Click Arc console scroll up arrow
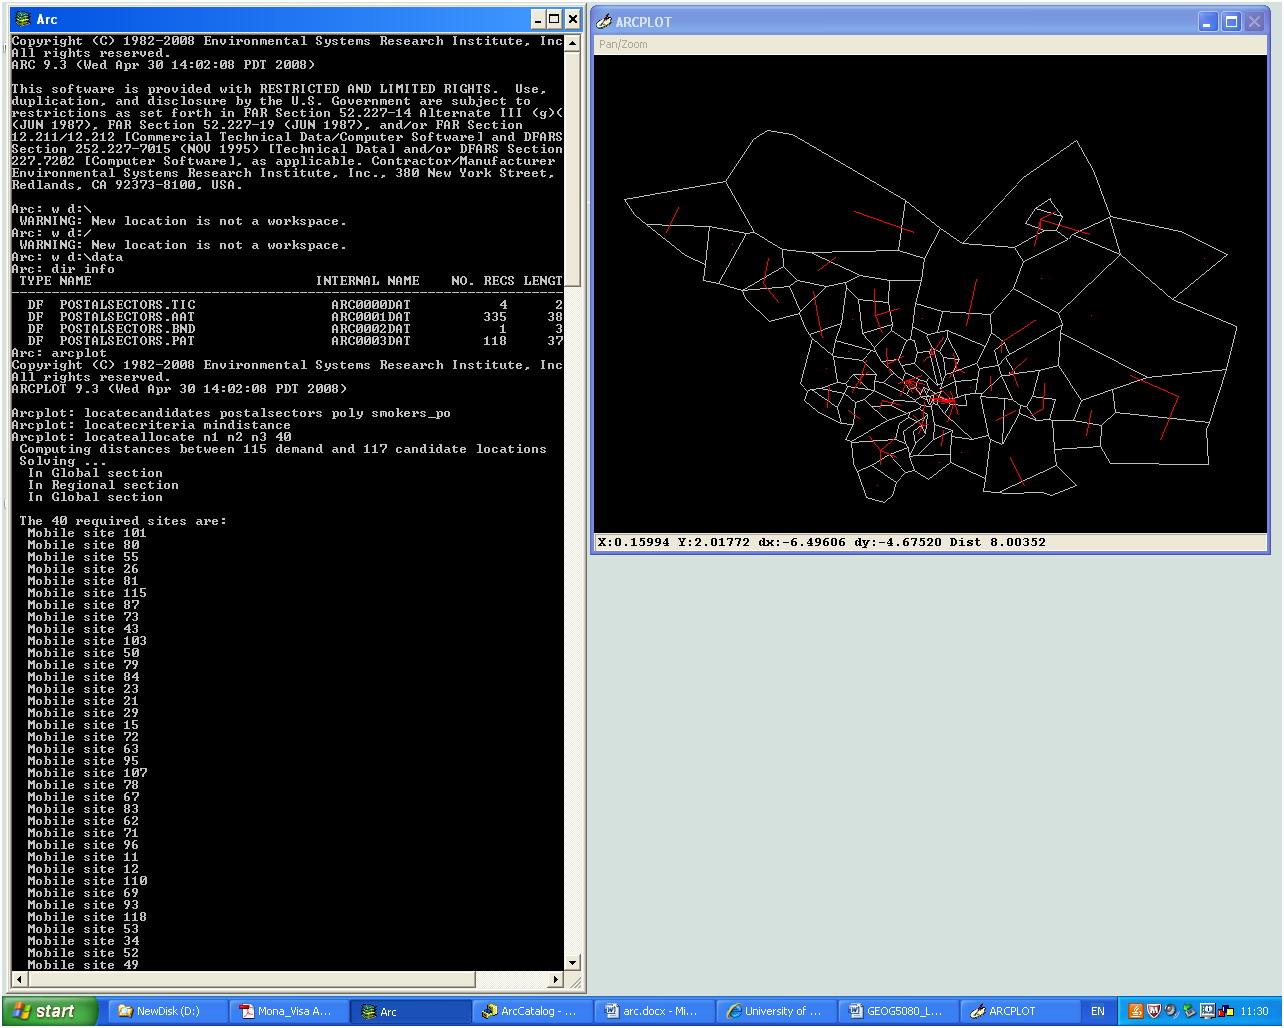The height and width of the screenshot is (1028, 1284). [x=572, y=43]
